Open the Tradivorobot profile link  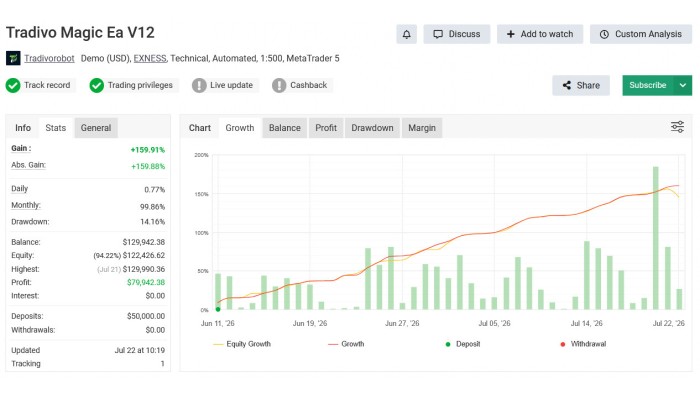(x=49, y=58)
